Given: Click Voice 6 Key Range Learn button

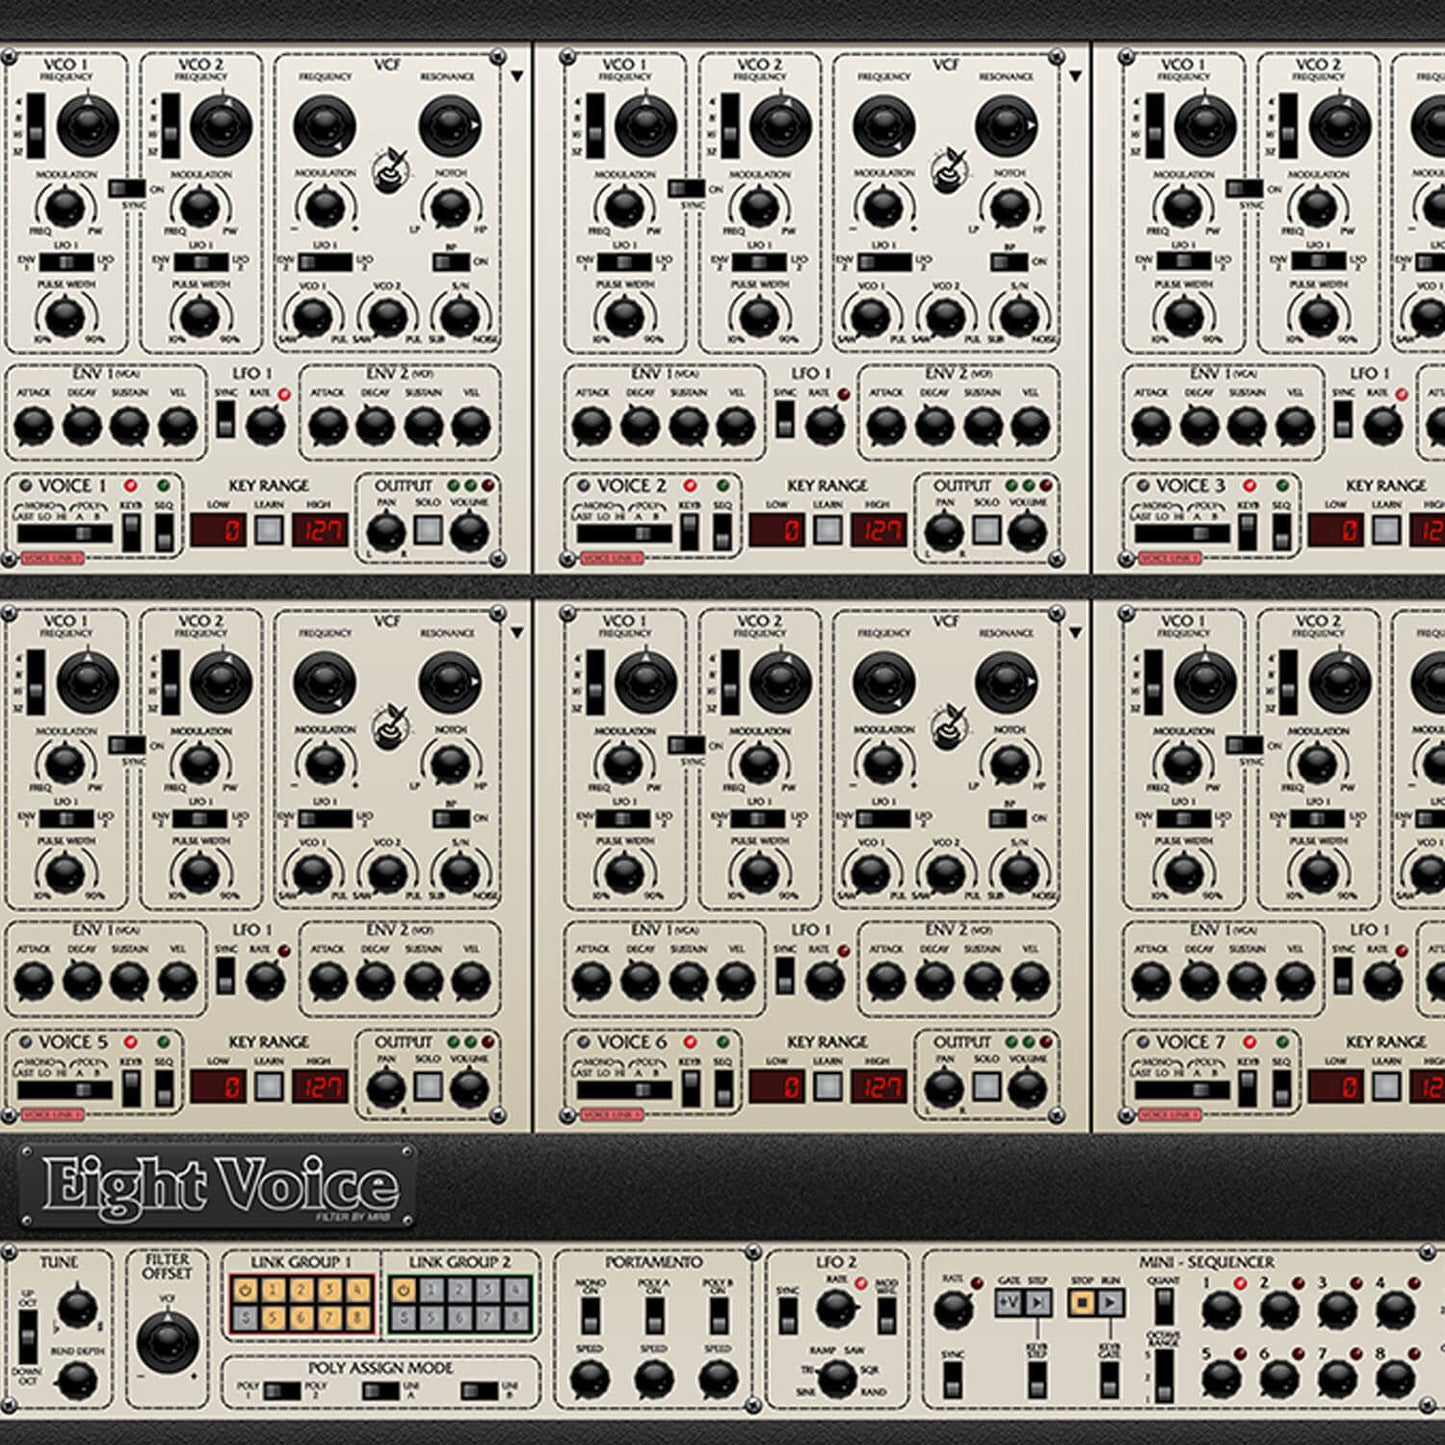Looking at the screenshot, I should (827, 1086).
